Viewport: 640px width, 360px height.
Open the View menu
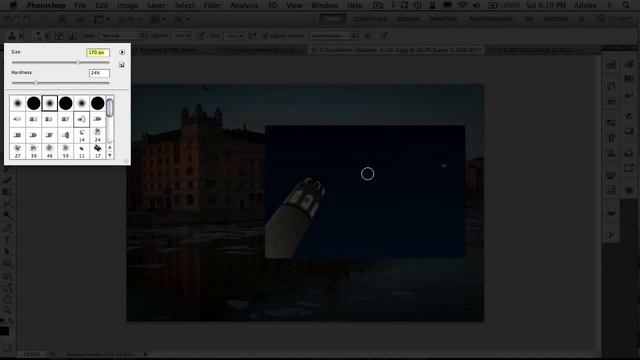pyautogui.click(x=294, y=5)
